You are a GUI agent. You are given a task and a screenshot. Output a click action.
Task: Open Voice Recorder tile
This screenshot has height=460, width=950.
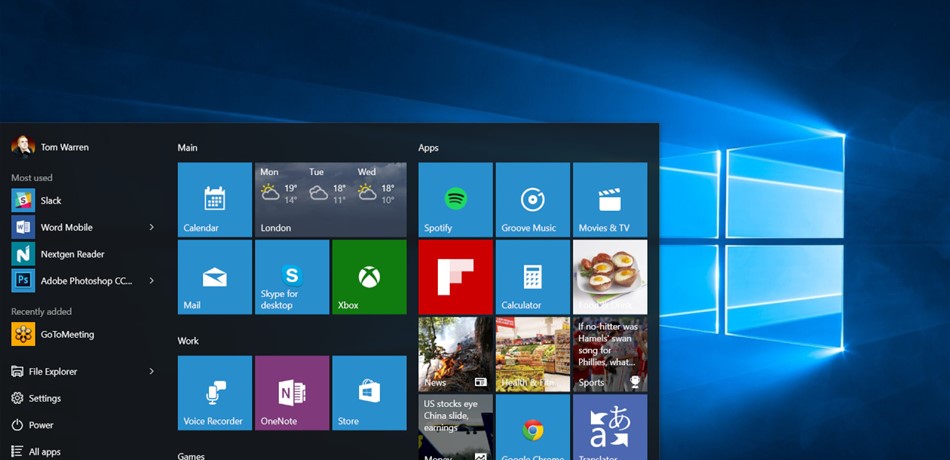coord(214,393)
